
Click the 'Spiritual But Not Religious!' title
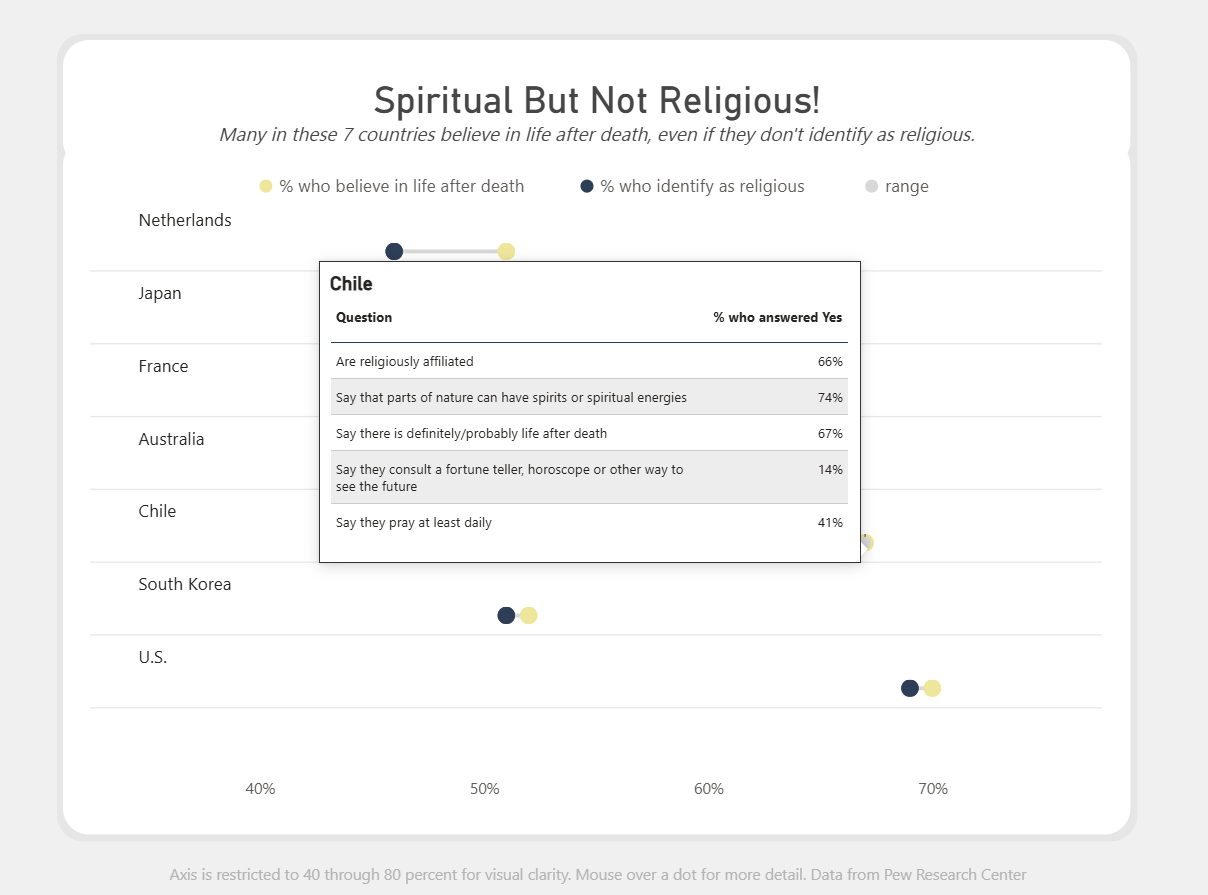coord(597,100)
